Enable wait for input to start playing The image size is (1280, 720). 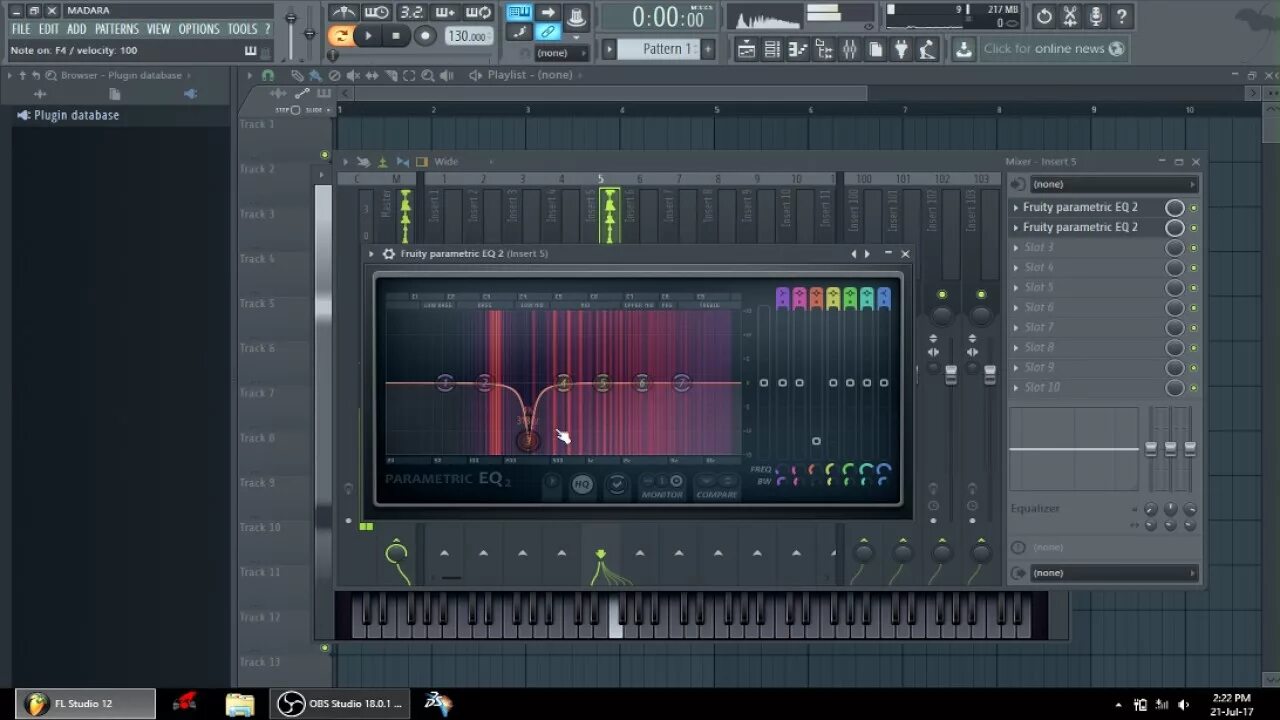[377, 13]
